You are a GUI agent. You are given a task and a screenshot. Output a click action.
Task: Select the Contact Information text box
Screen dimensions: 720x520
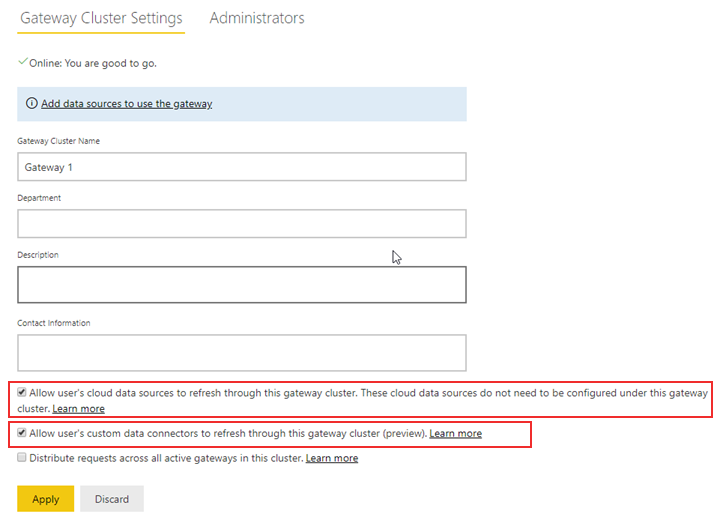(x=242, y=352)
